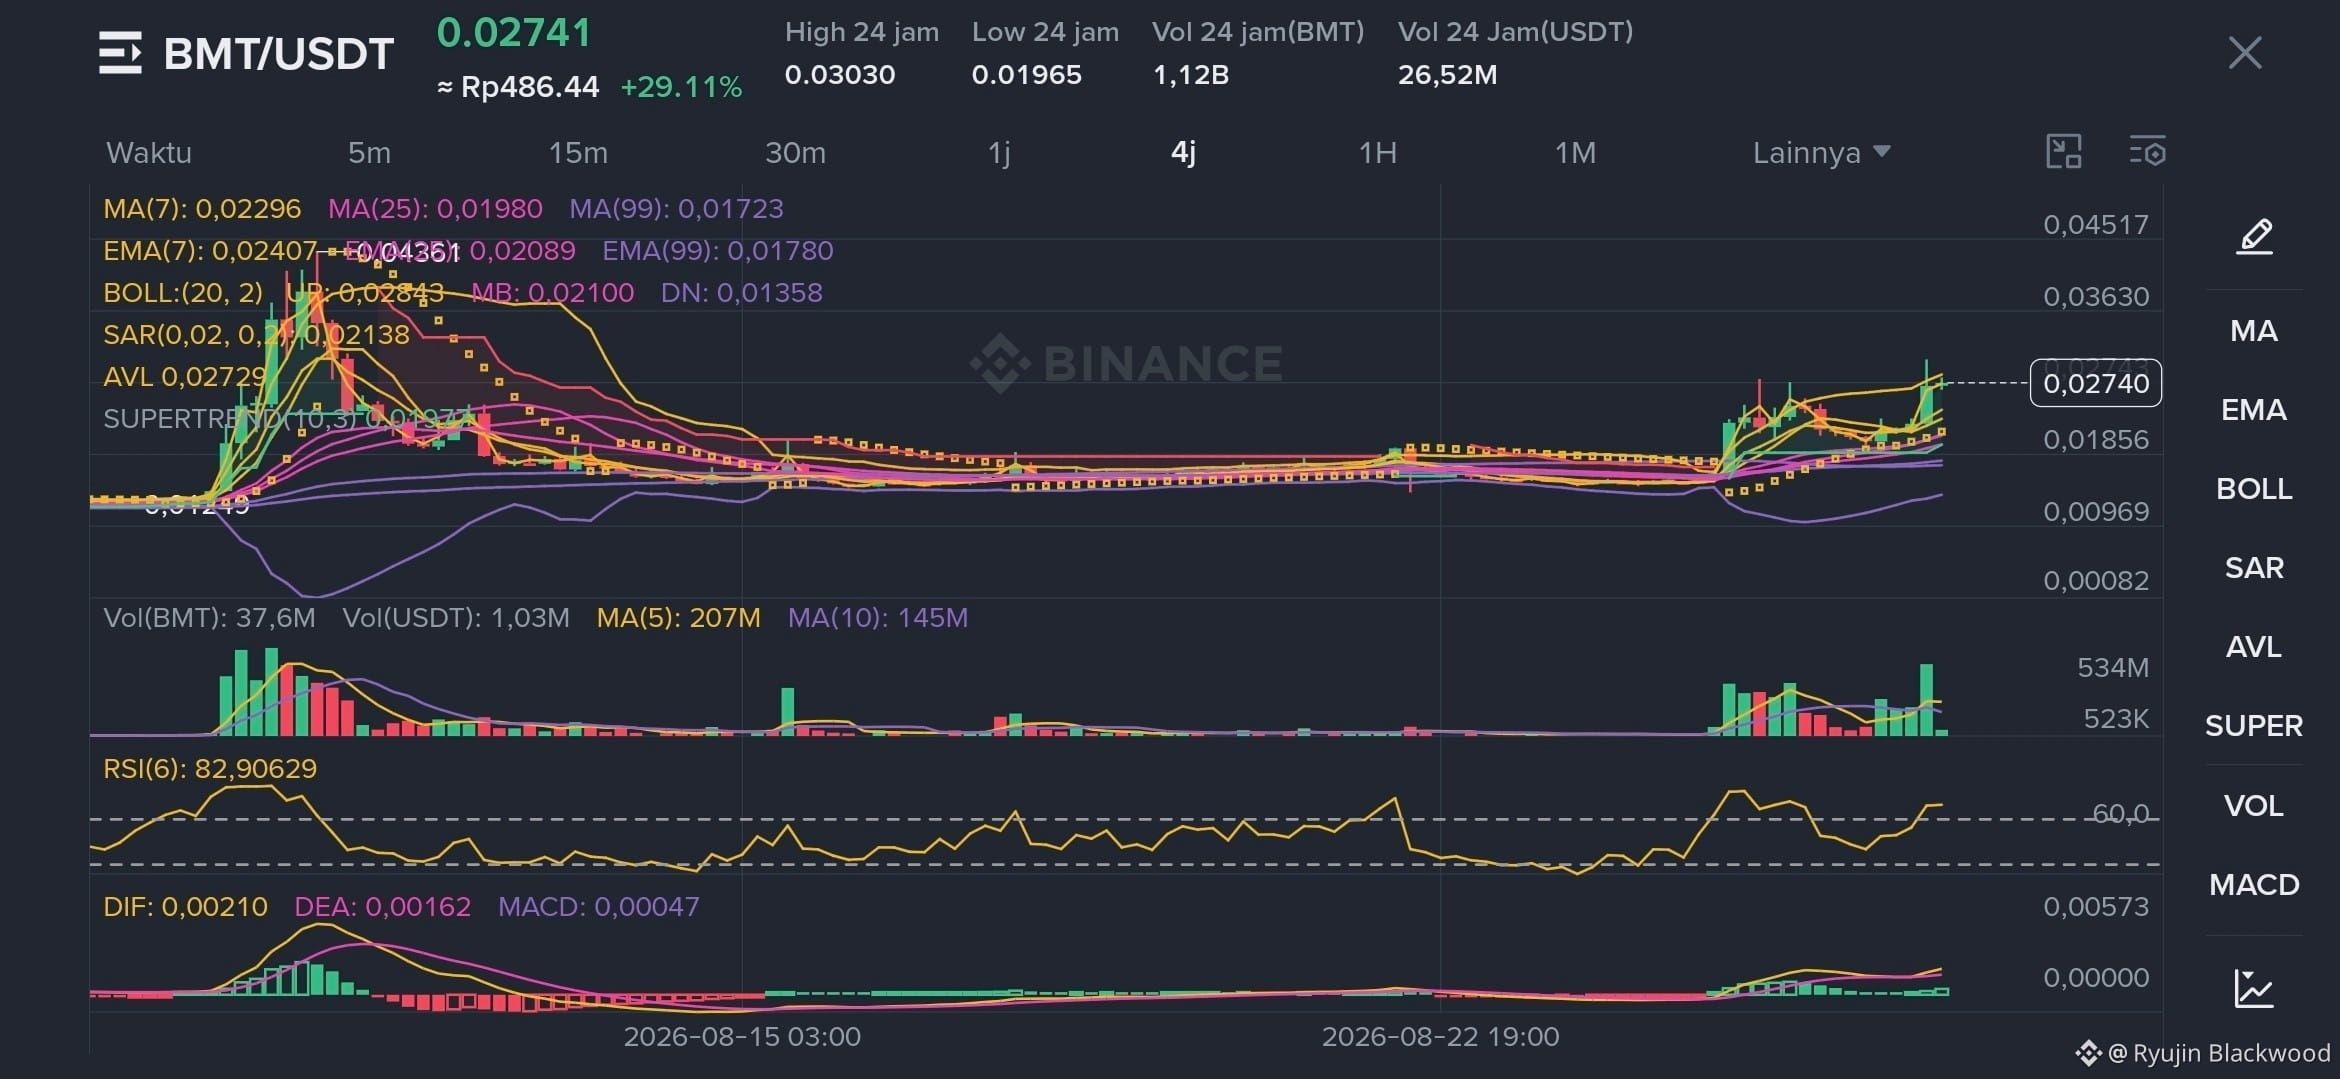Click the EMA(99) value label

[717, 251]
